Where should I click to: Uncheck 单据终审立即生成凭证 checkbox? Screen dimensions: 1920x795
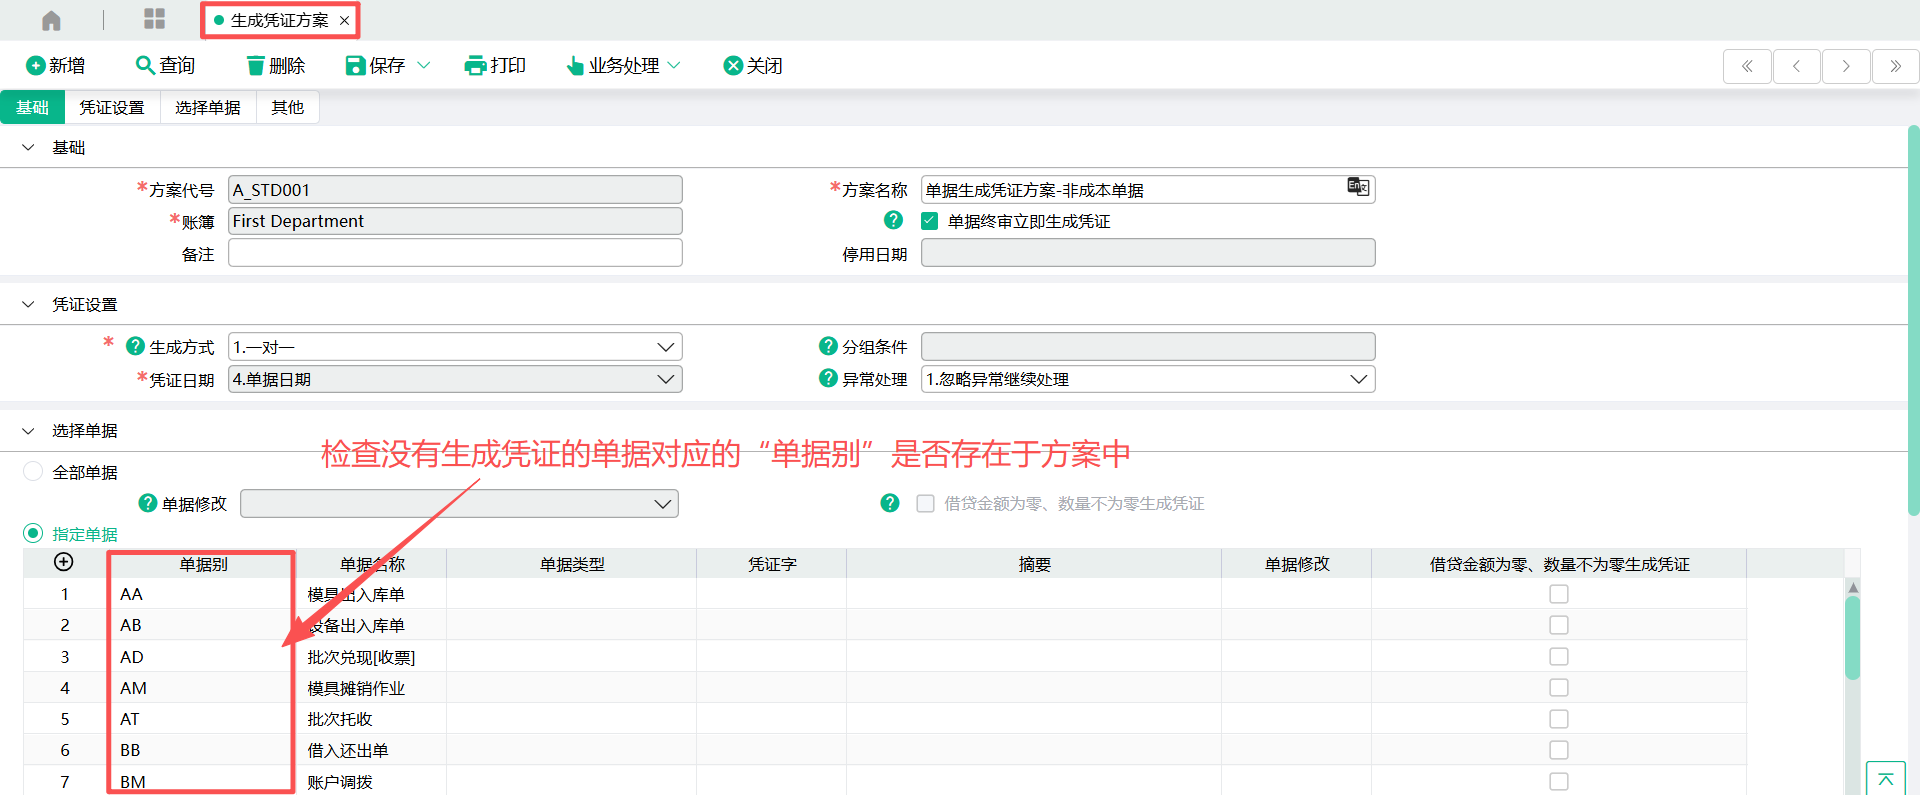coord(930,221)
